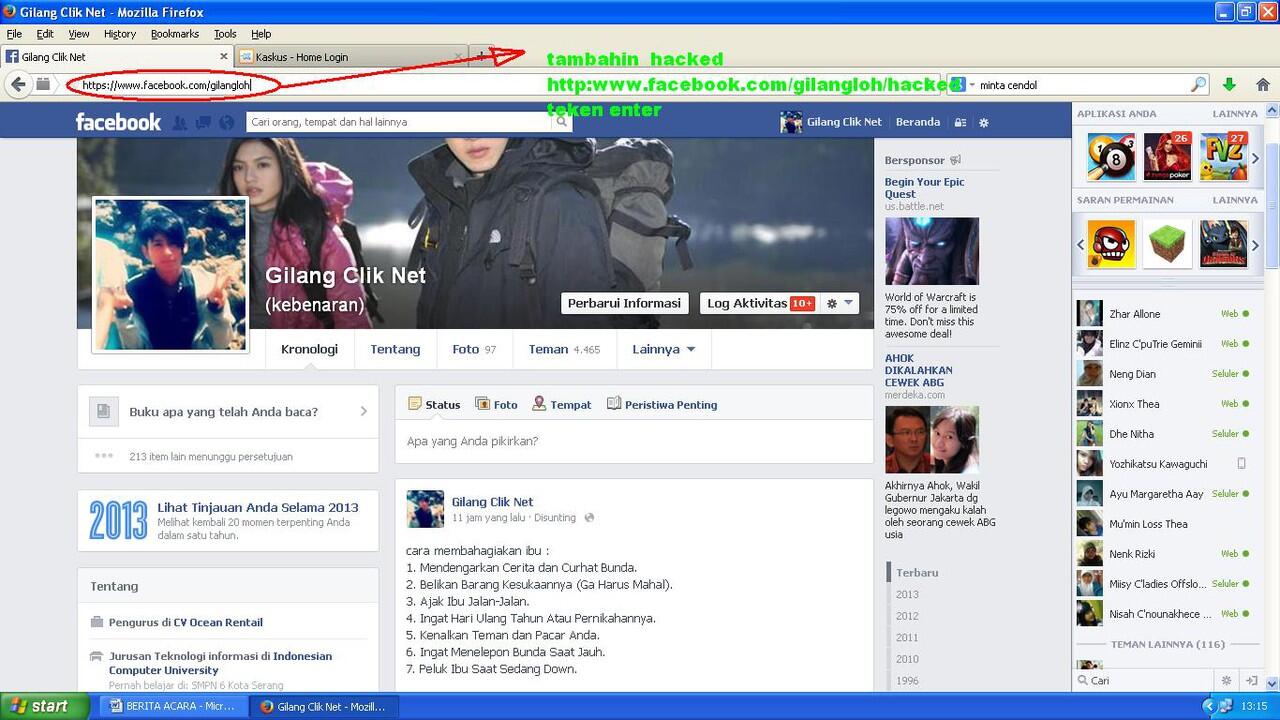Select Peristiwa Penting composer option
1280x720 pixels.
coord(662,405)
